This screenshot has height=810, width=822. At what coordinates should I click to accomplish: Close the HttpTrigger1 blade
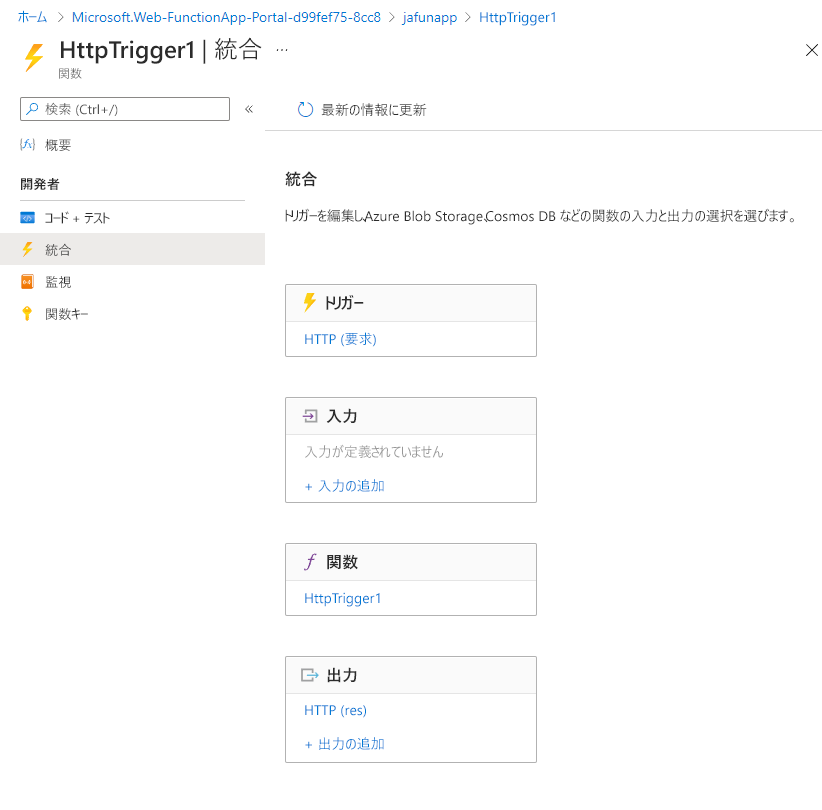point(812,50)
